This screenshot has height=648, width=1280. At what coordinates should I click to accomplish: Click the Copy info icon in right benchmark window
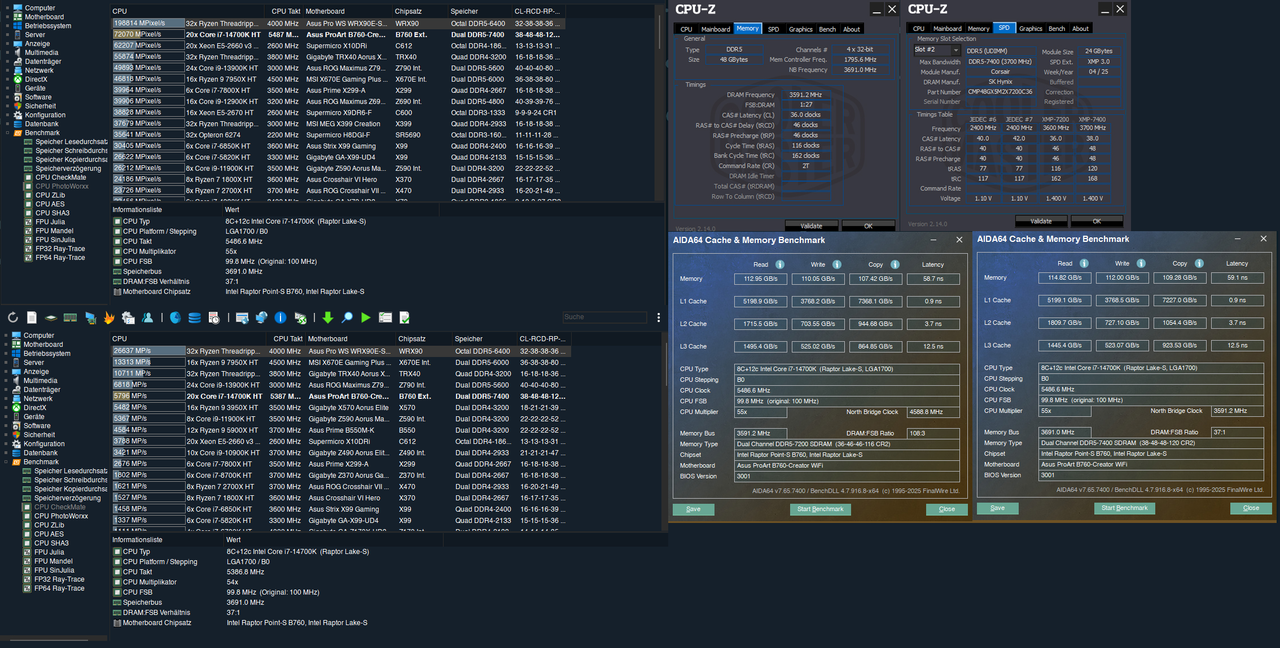point(1200,263)
